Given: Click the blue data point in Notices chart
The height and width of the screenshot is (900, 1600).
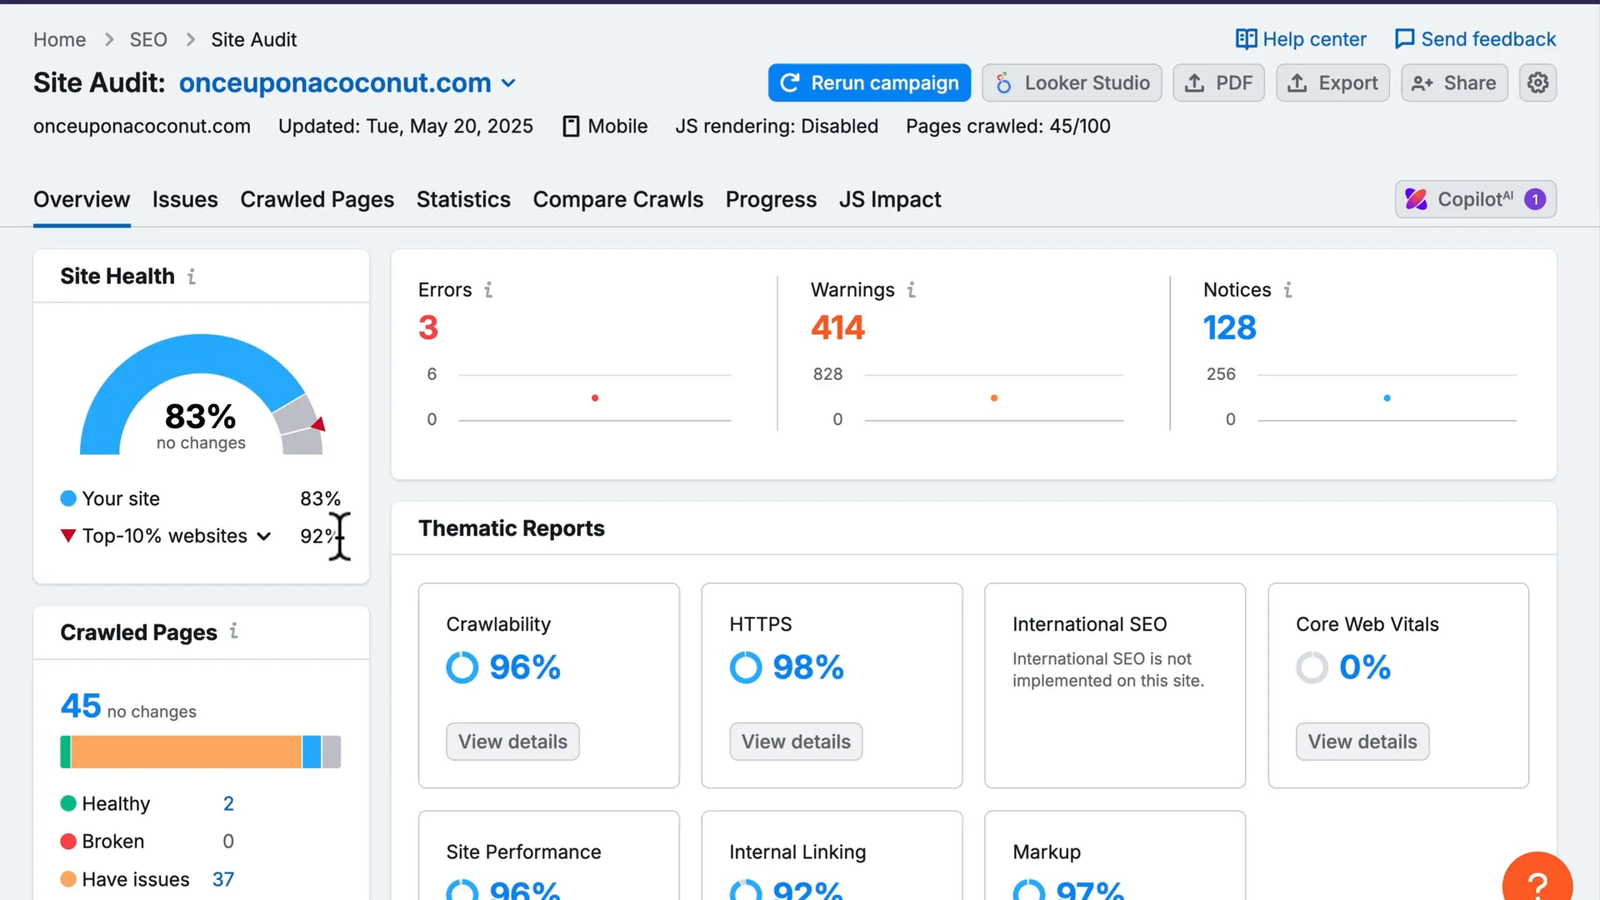Looking at the screenshot, I should [1387, 398].
